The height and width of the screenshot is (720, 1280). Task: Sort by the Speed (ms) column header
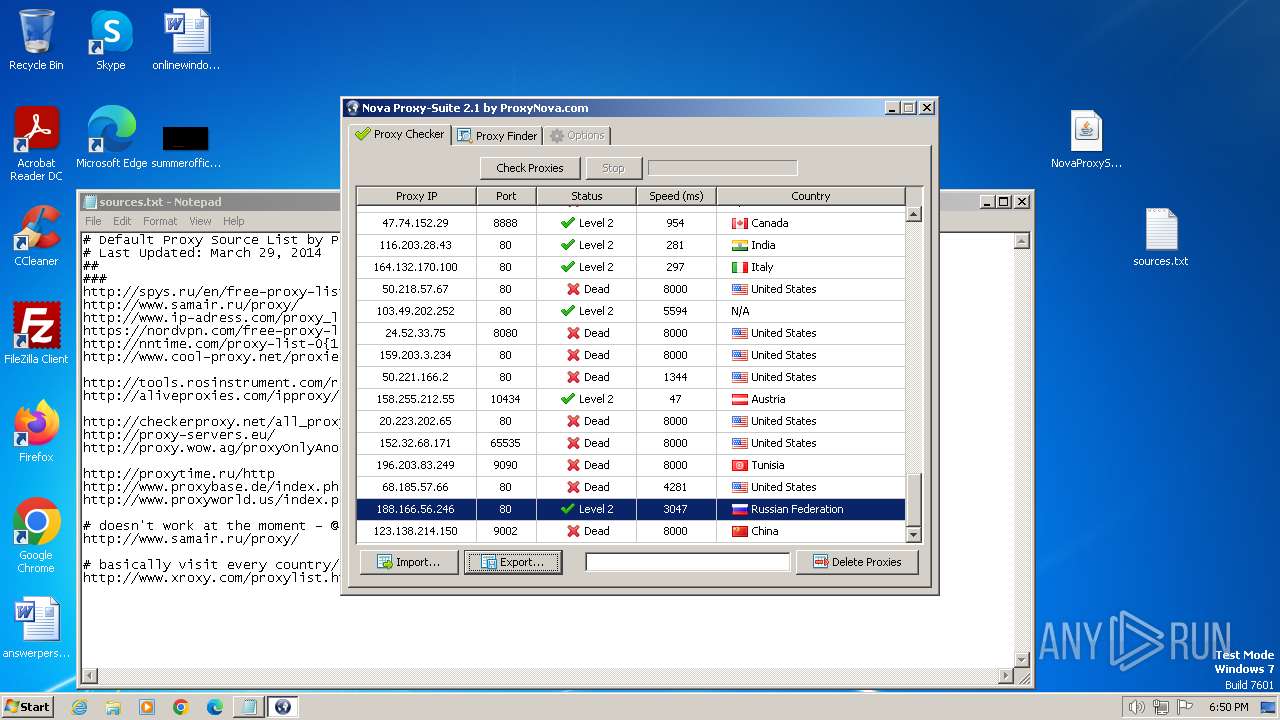[676, 196]
